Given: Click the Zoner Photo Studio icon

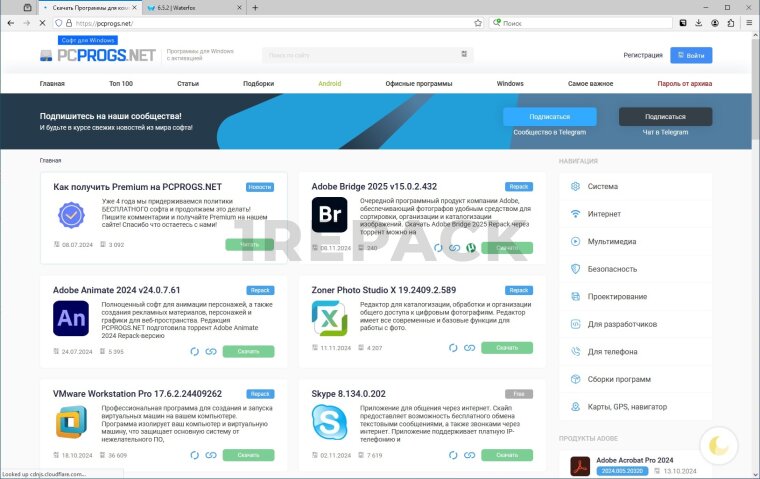Looking at the screenshot, I should 329,319.
